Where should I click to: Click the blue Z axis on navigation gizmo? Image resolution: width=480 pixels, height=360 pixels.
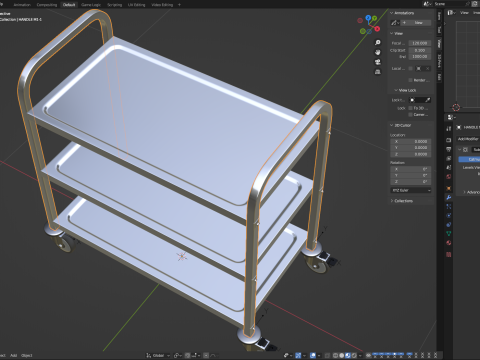tap(368, 18)
